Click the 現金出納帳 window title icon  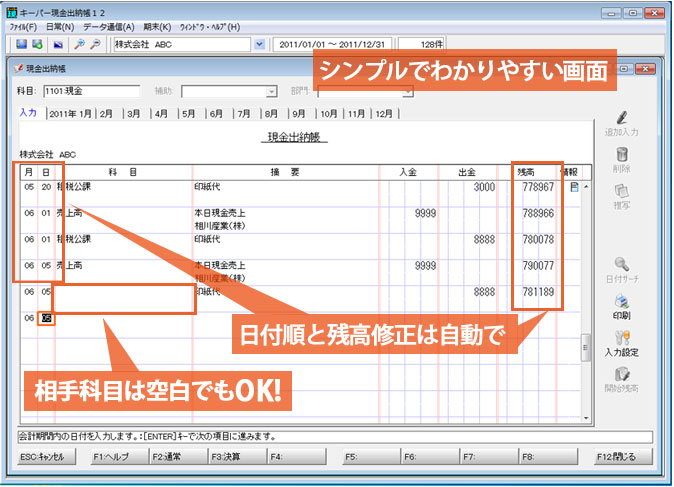(18, 68)
